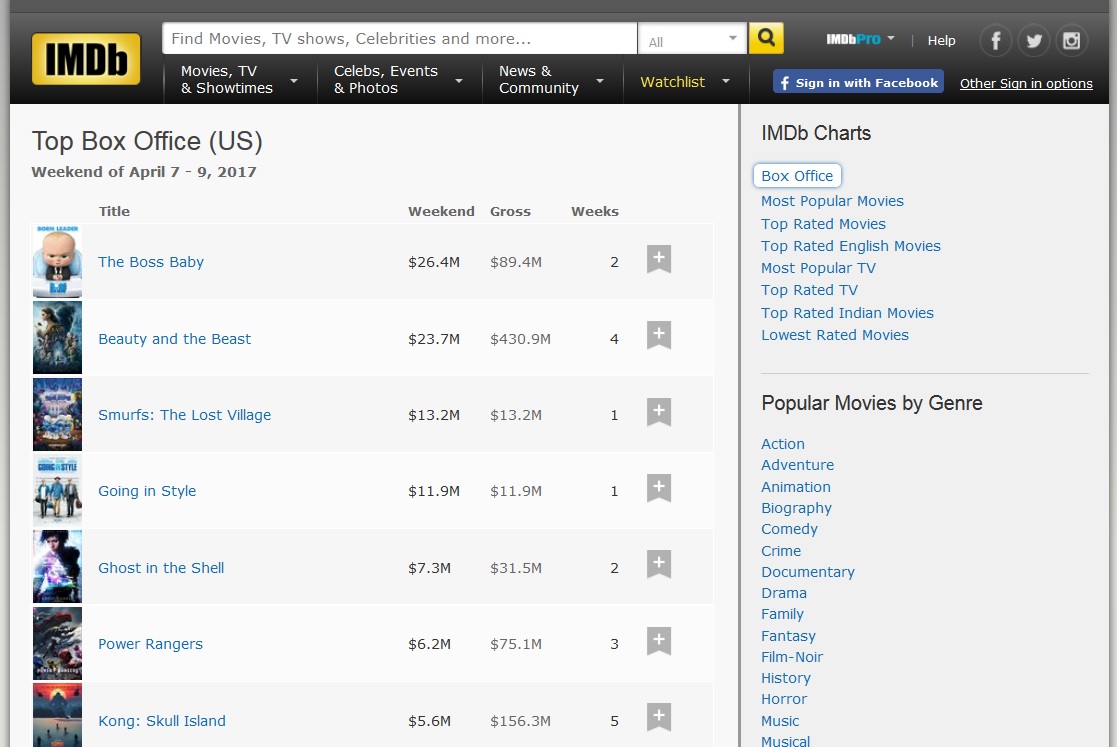Browse the Music genre
Image resolution: width=1117 pixels, height=747 pixels.
780,721
